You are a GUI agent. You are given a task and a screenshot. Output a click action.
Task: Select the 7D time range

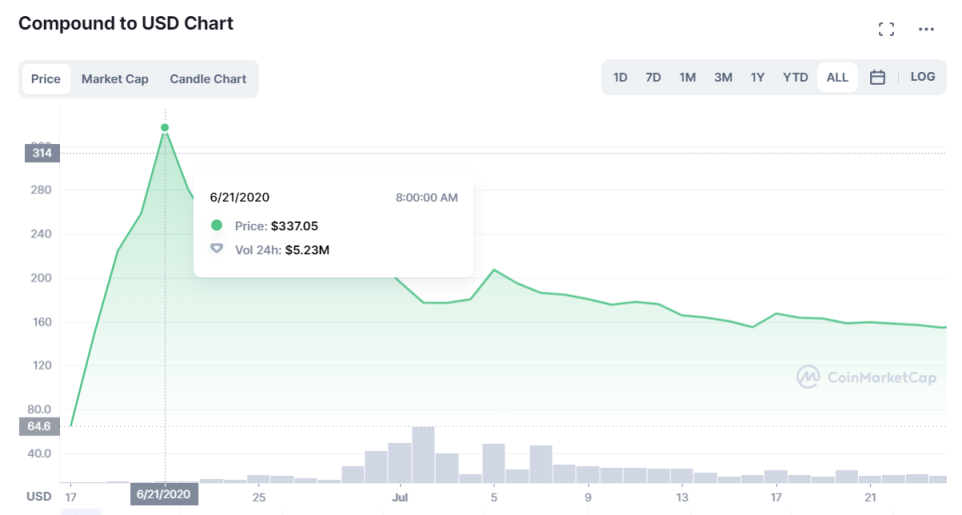pos(653,77)
